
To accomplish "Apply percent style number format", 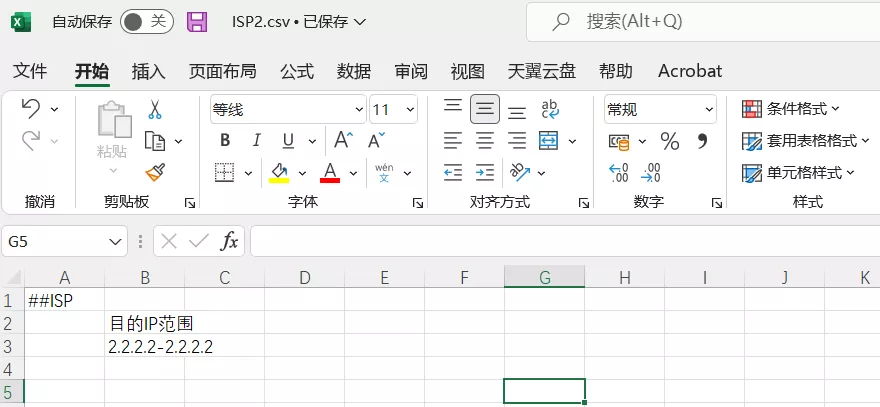I will tap(669, 141).
